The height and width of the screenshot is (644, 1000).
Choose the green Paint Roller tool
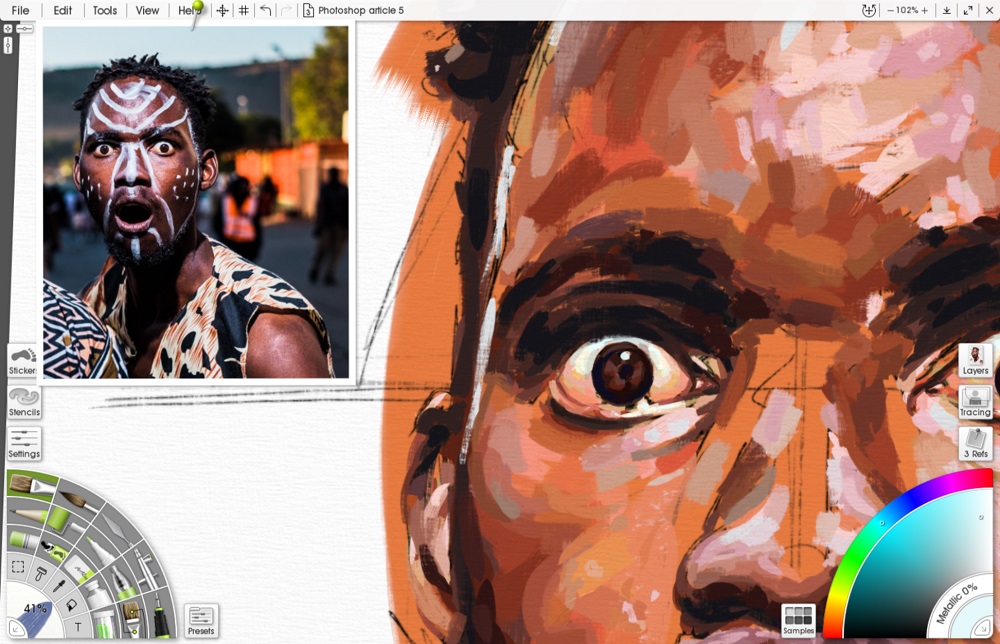point(62,518)
